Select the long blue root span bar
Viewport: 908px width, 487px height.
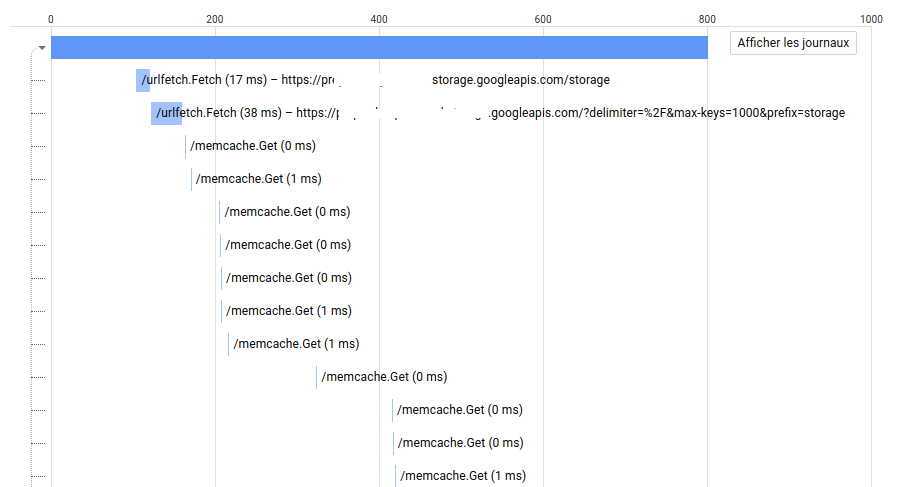coord(379,47)
